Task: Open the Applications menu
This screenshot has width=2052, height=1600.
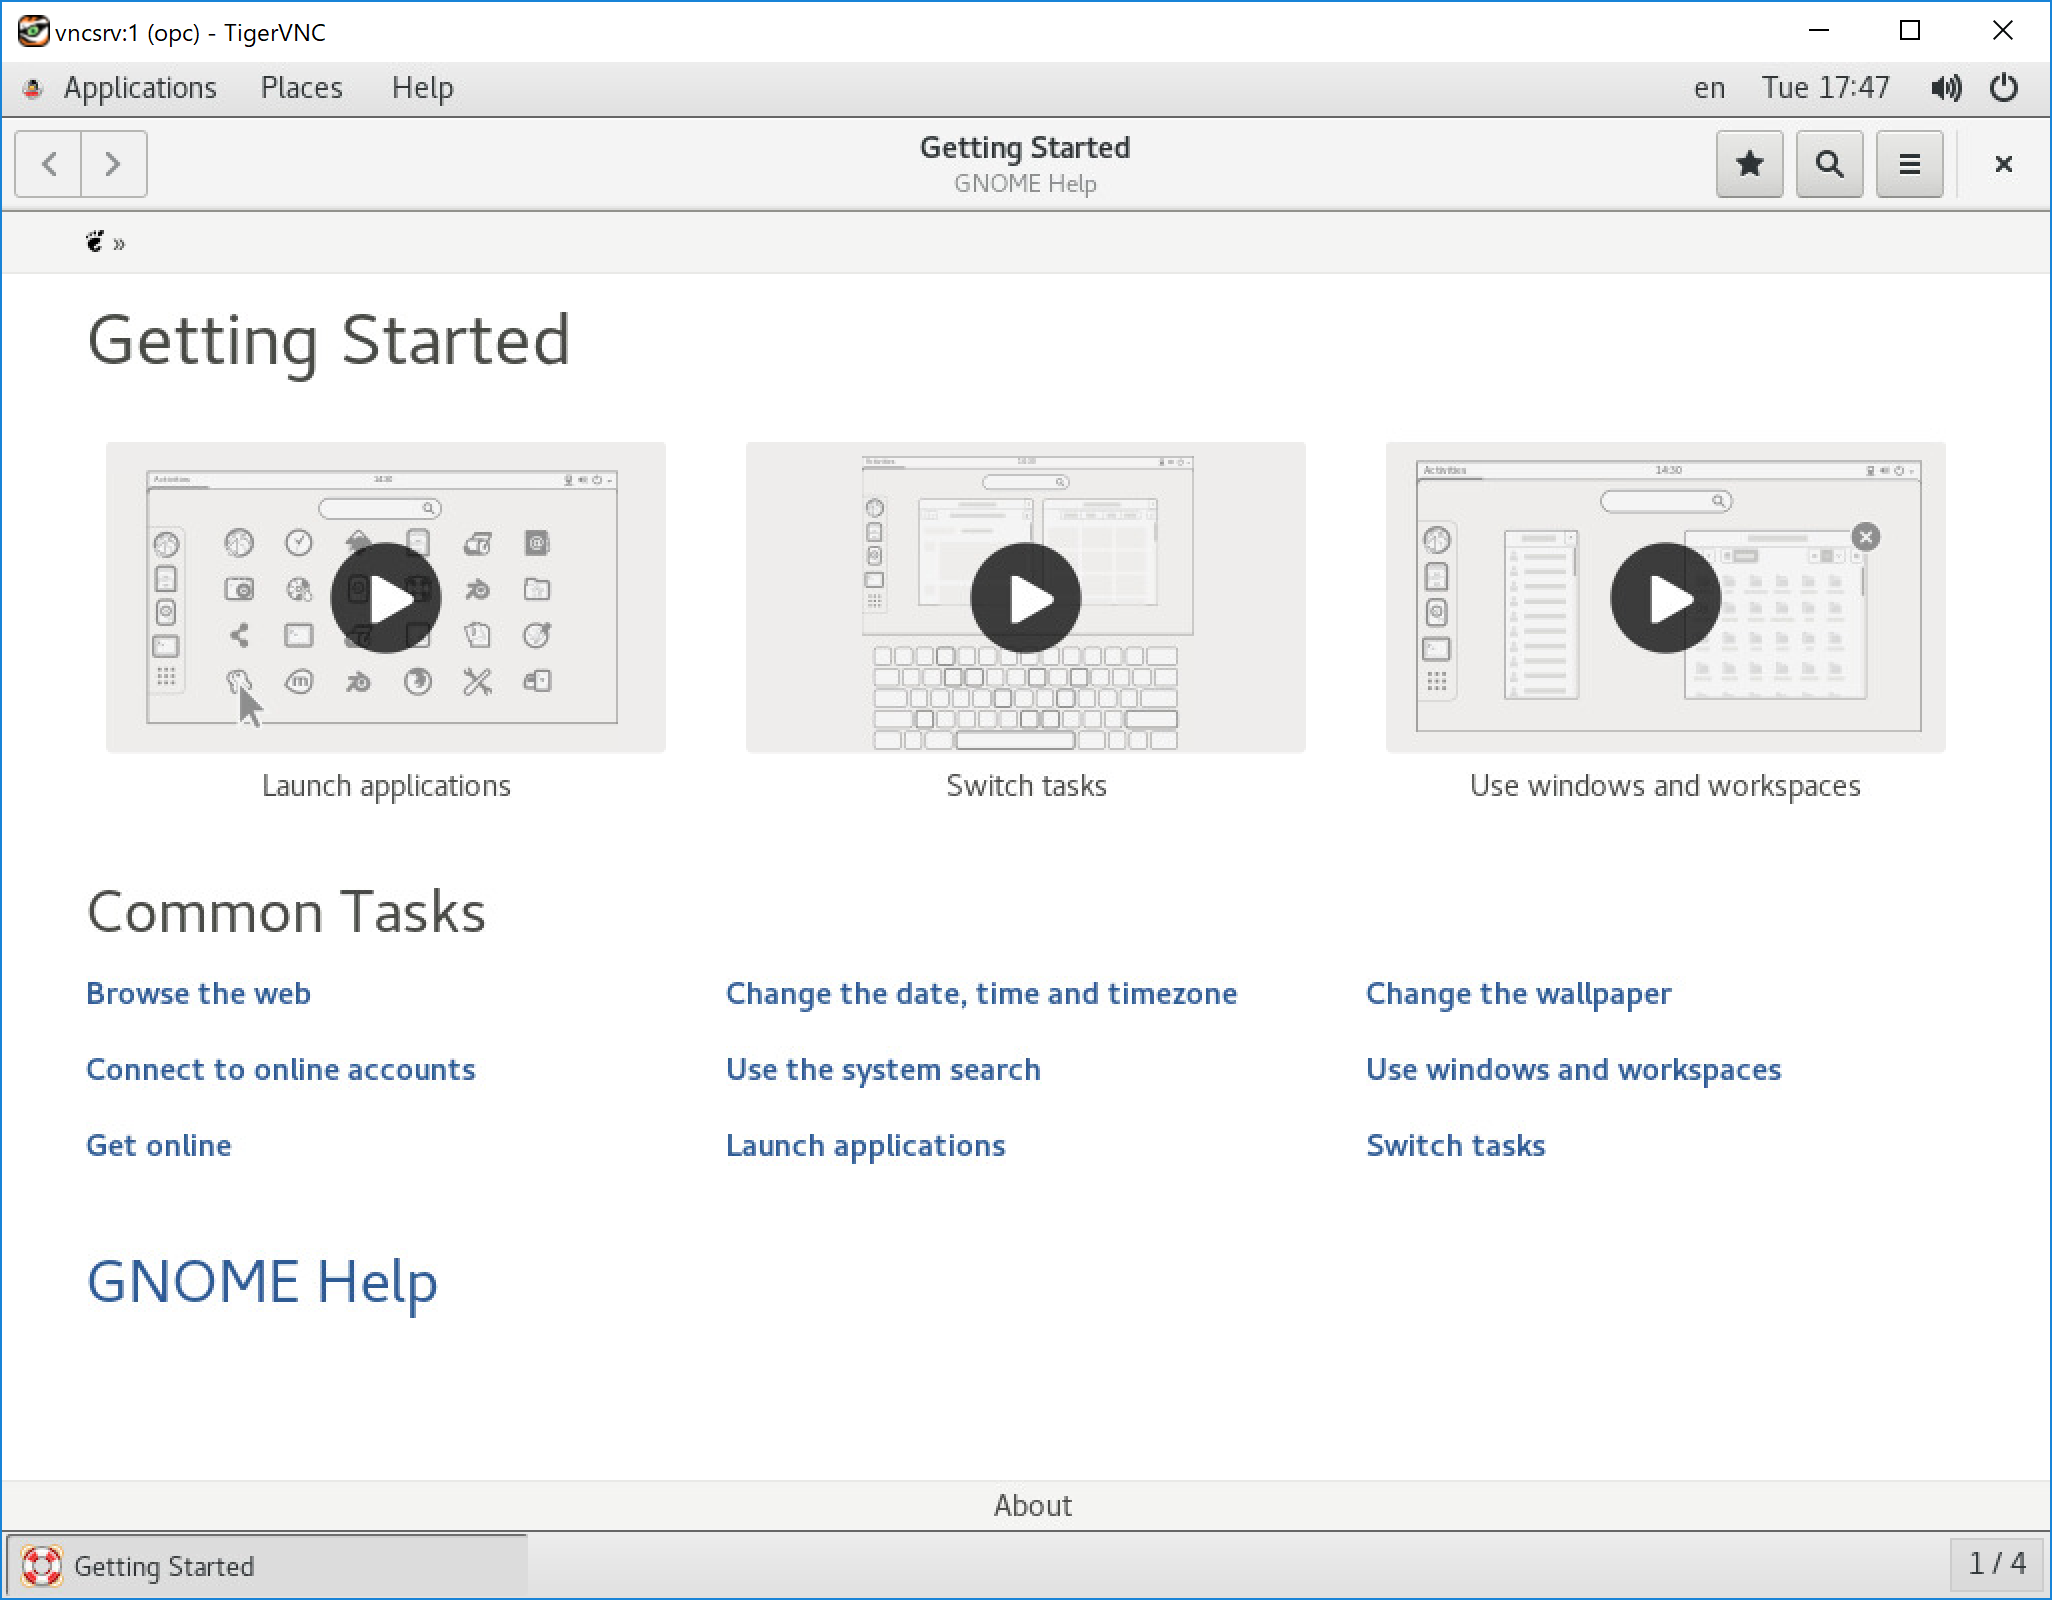Action: click(140, 88)
